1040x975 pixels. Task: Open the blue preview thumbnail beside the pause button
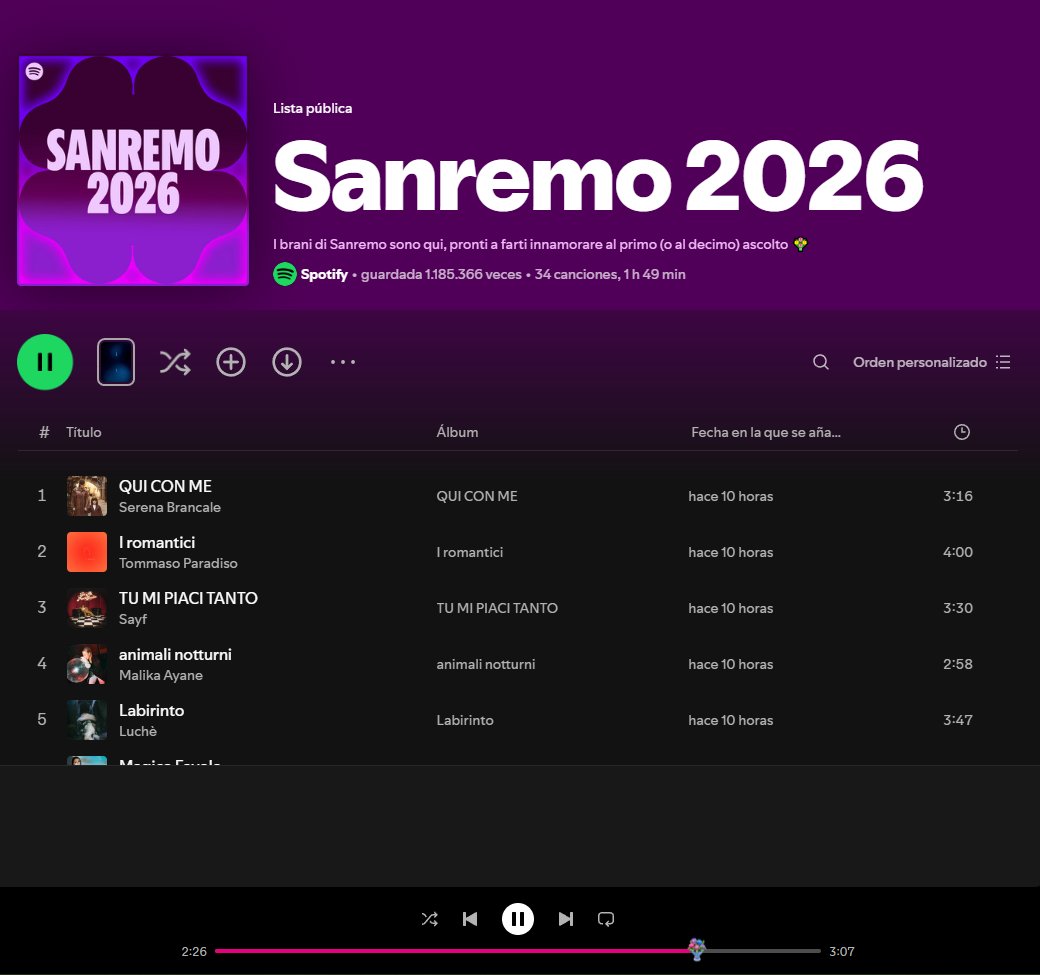pos(116,362)
